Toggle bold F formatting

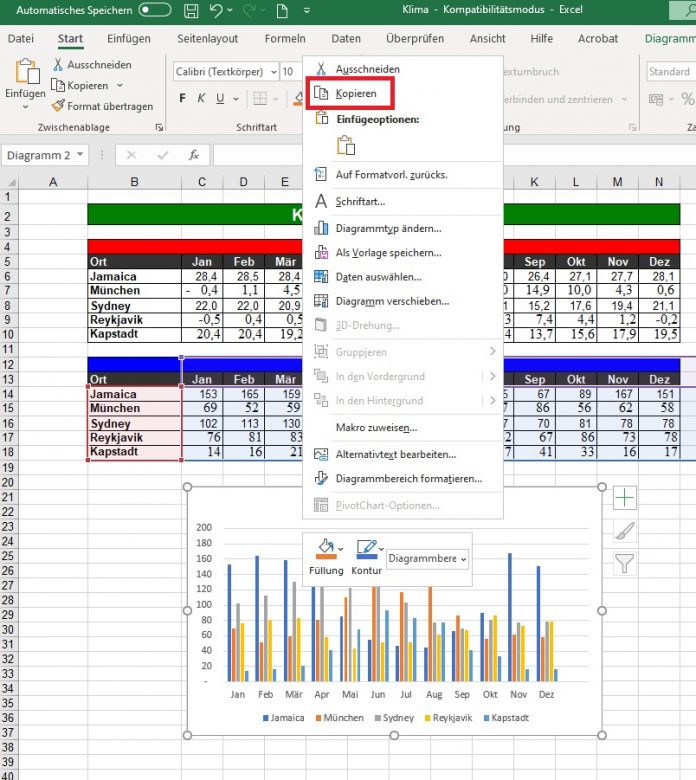pos(183,98)
